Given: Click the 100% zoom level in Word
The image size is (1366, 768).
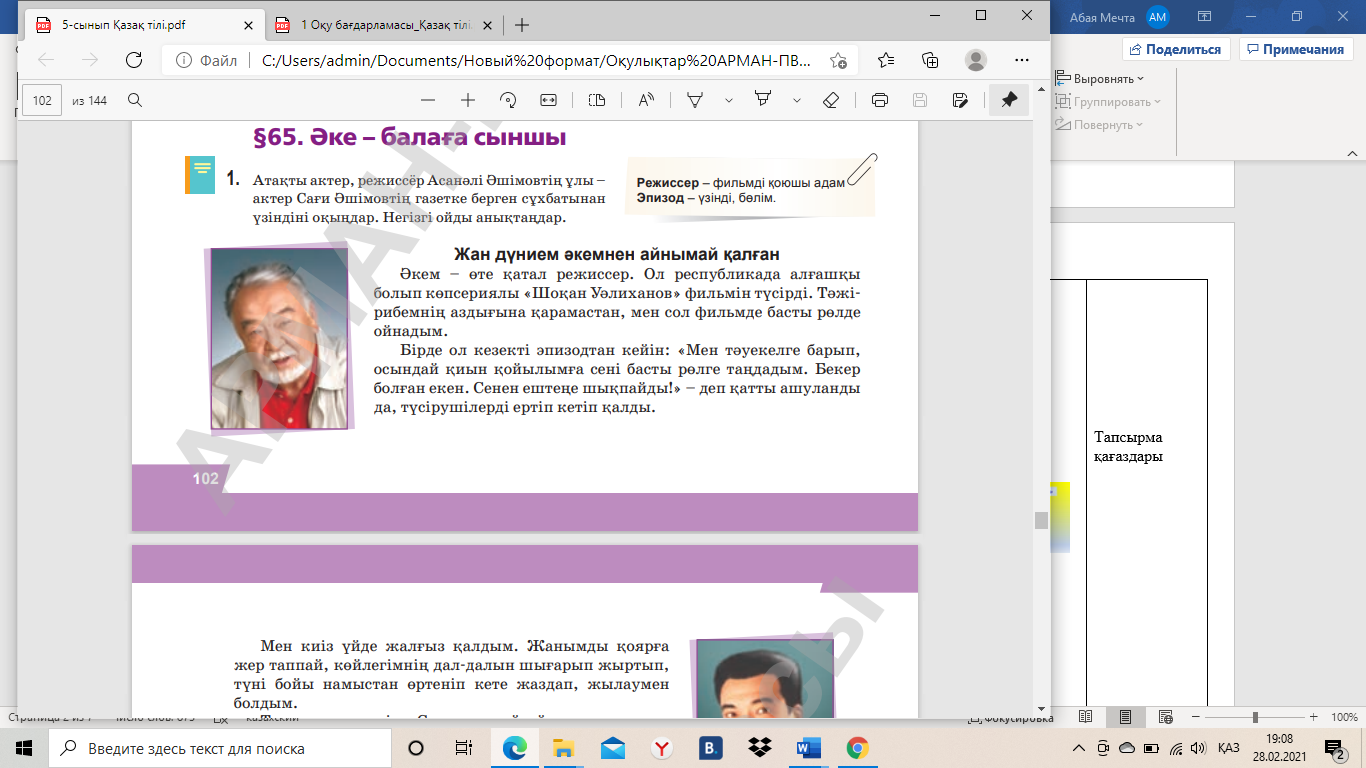Looking at the screenshot, I should click(1343, 717).
